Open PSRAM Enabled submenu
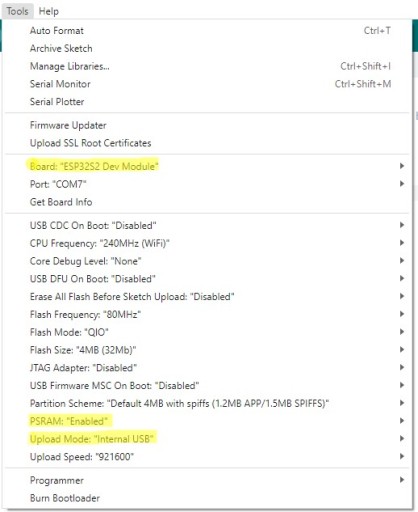The width and height of the screenshot is (418, 512). click(x=207, y=421)
